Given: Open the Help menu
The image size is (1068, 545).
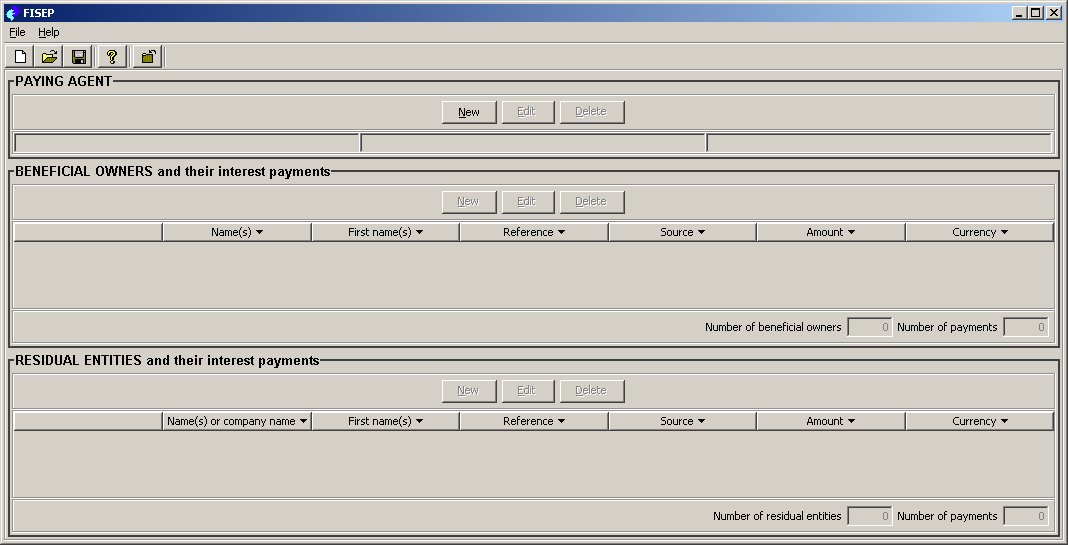Looking at the screenshot, I should click(x=49, y=32).
